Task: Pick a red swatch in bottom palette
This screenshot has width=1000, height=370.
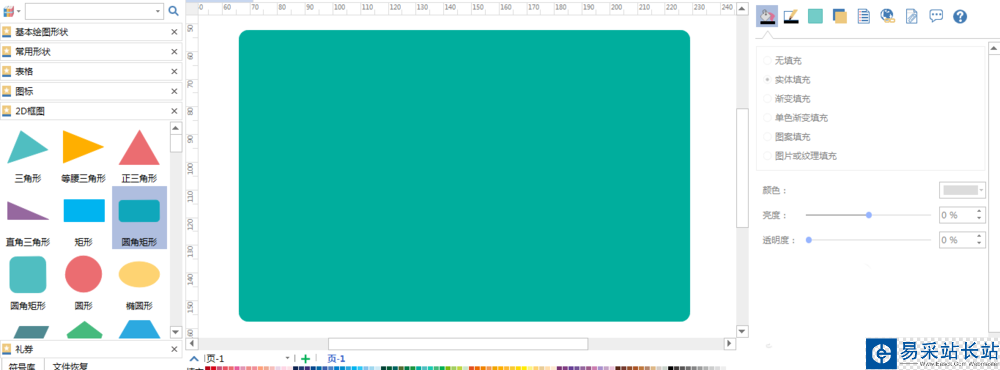Action: point(209,367)
